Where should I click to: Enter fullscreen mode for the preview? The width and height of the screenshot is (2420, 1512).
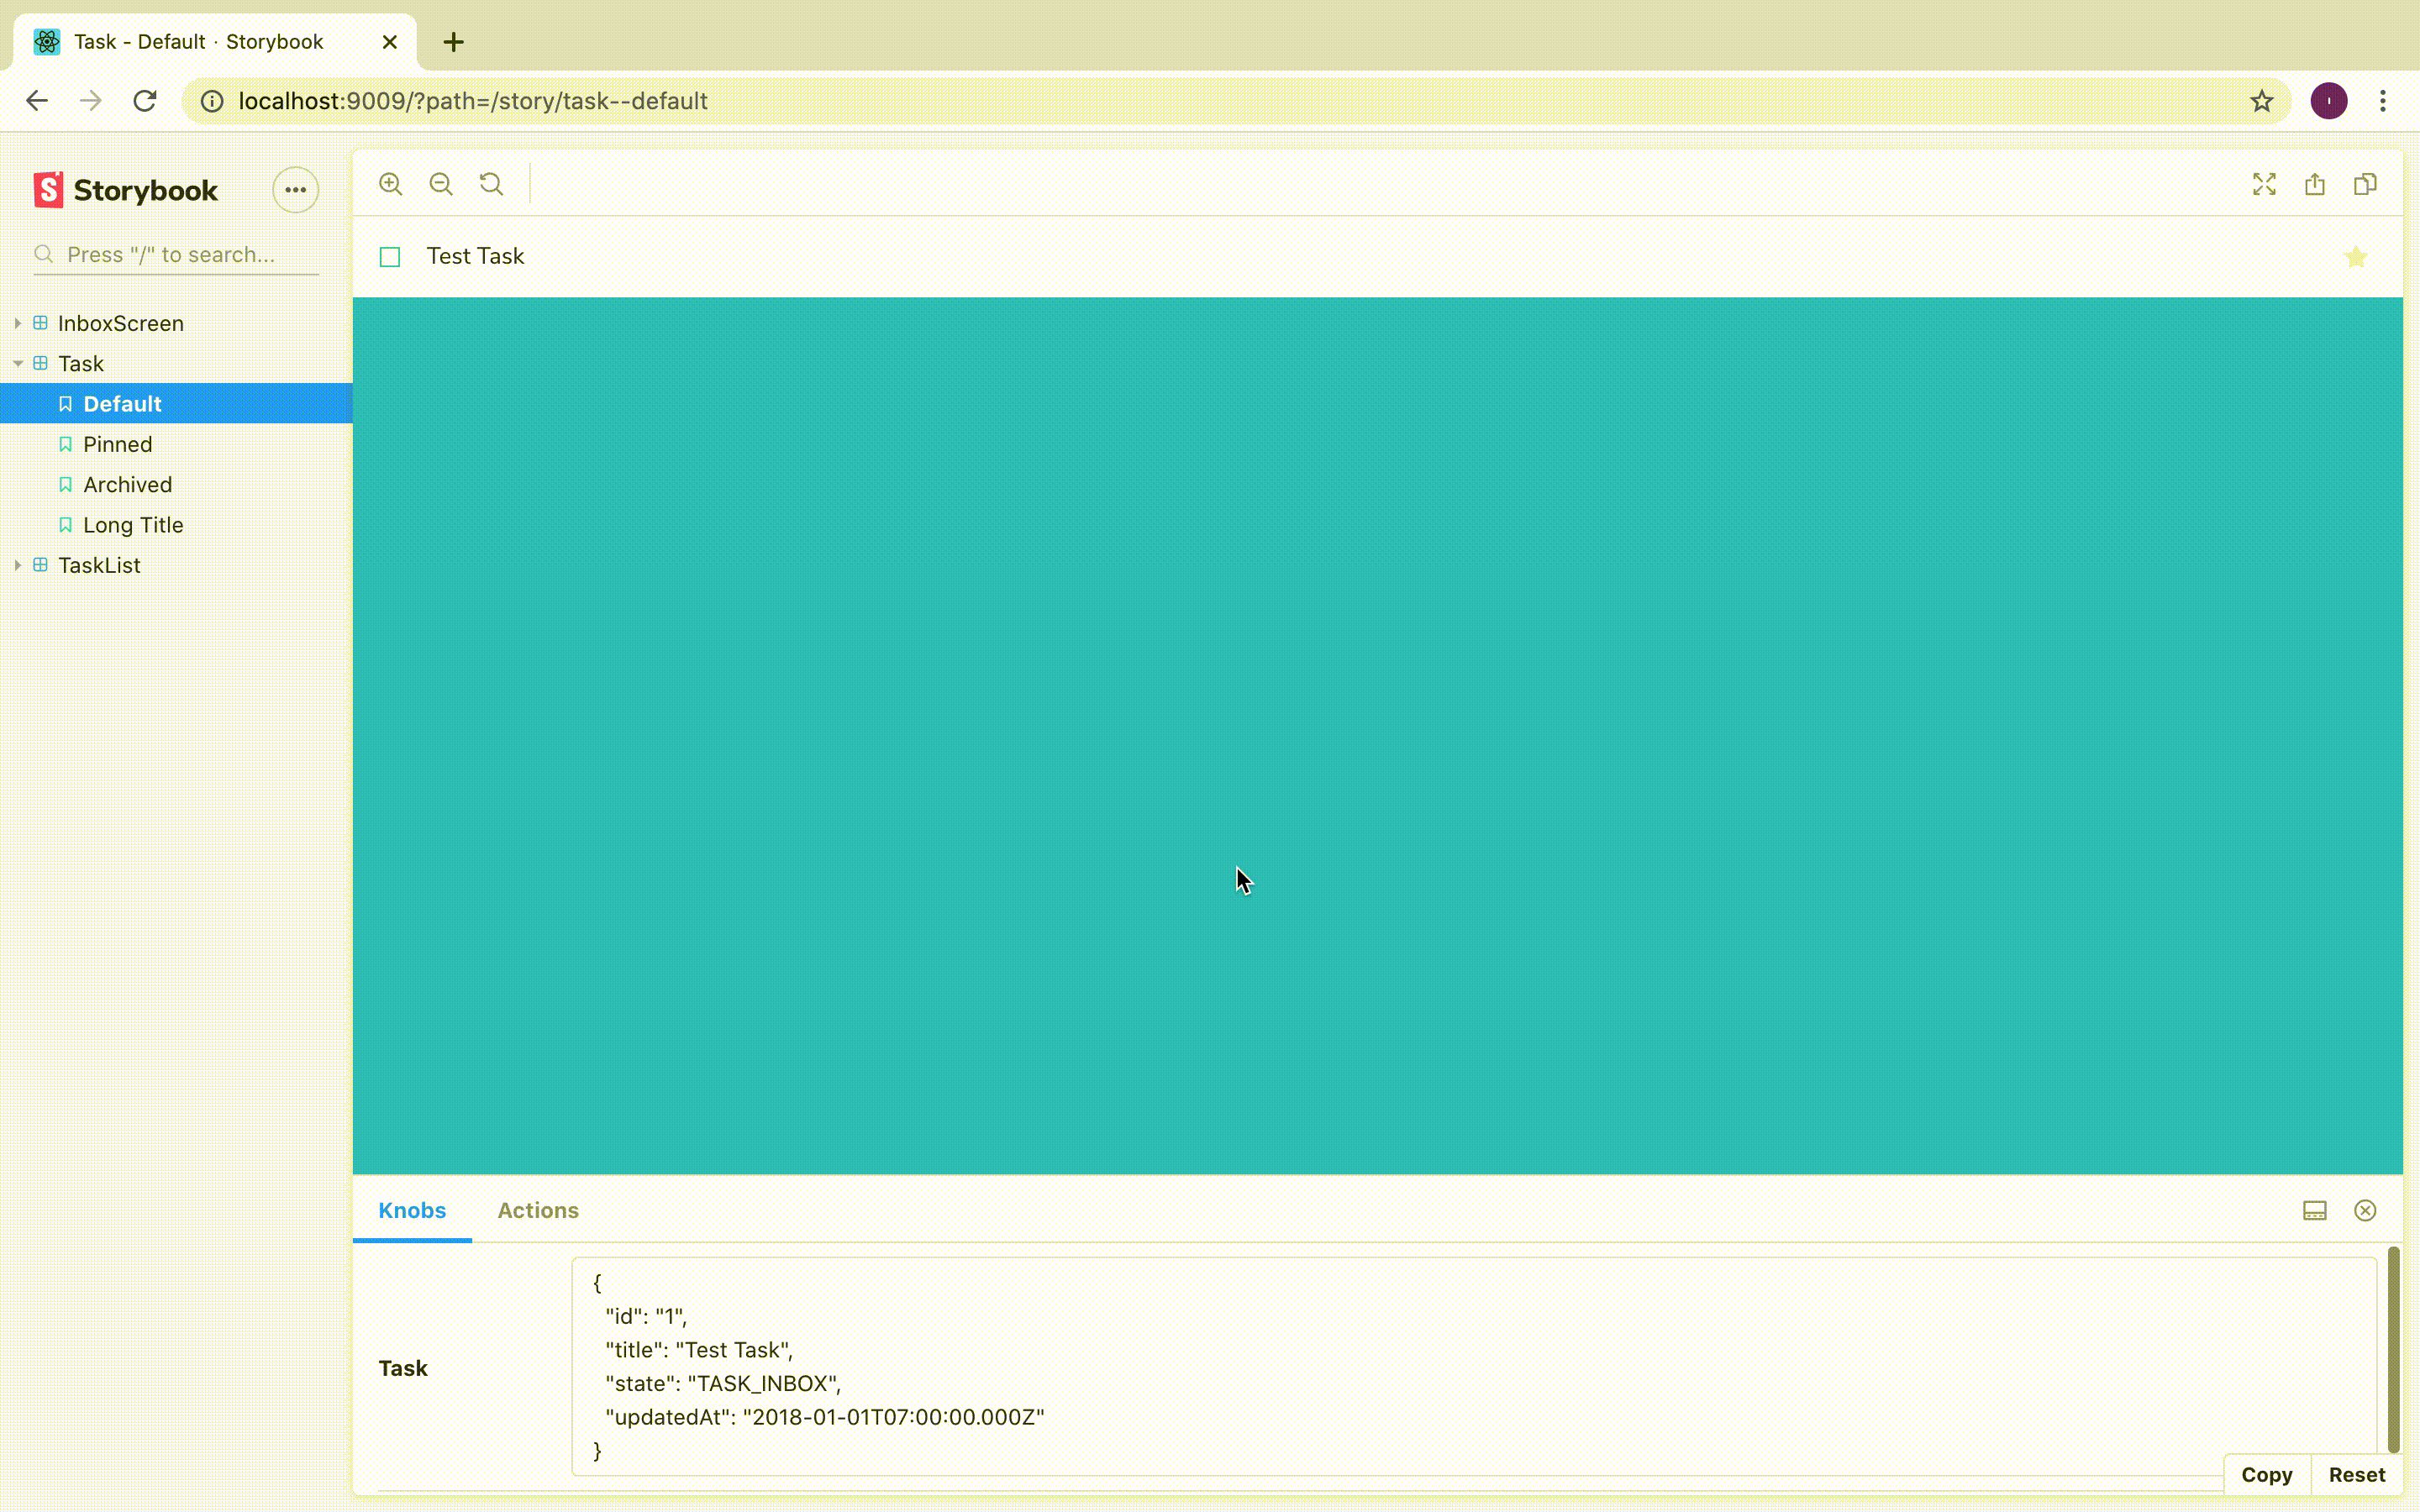[2263, 184]
